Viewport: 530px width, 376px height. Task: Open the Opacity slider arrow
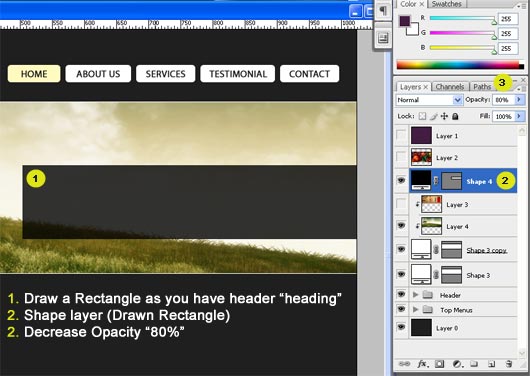pyautogui.click(x=519, y=100)
